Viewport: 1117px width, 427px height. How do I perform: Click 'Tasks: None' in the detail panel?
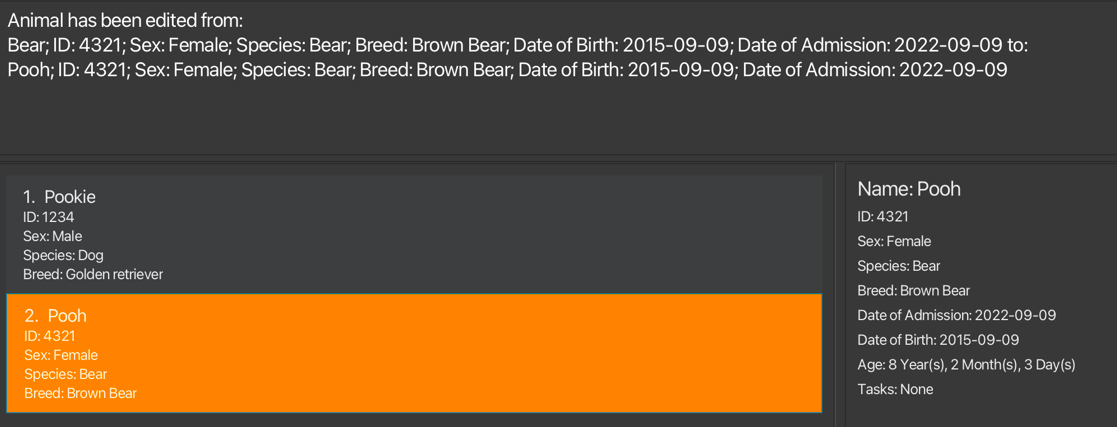pos(895,389)
